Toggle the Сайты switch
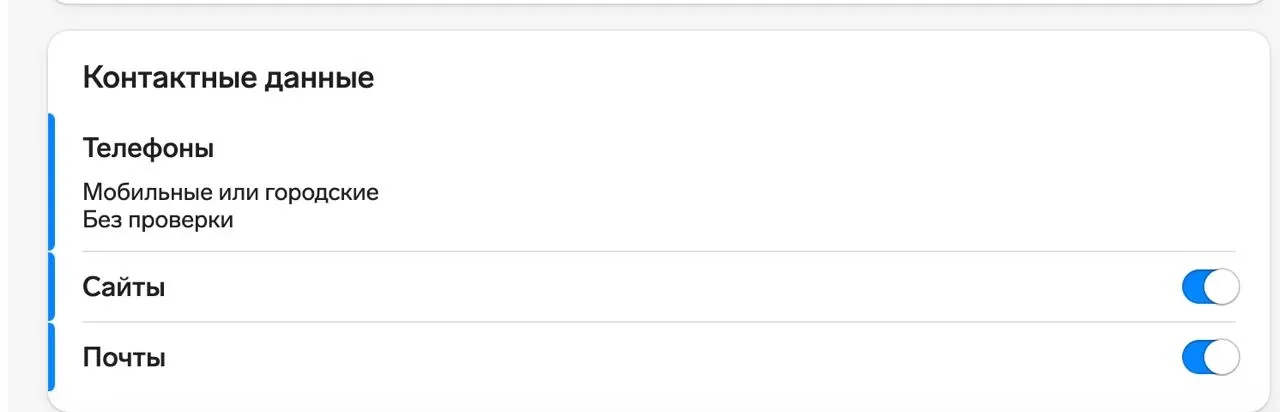The width and height of the screenshot is (1280, 412). coord(1210,288)
